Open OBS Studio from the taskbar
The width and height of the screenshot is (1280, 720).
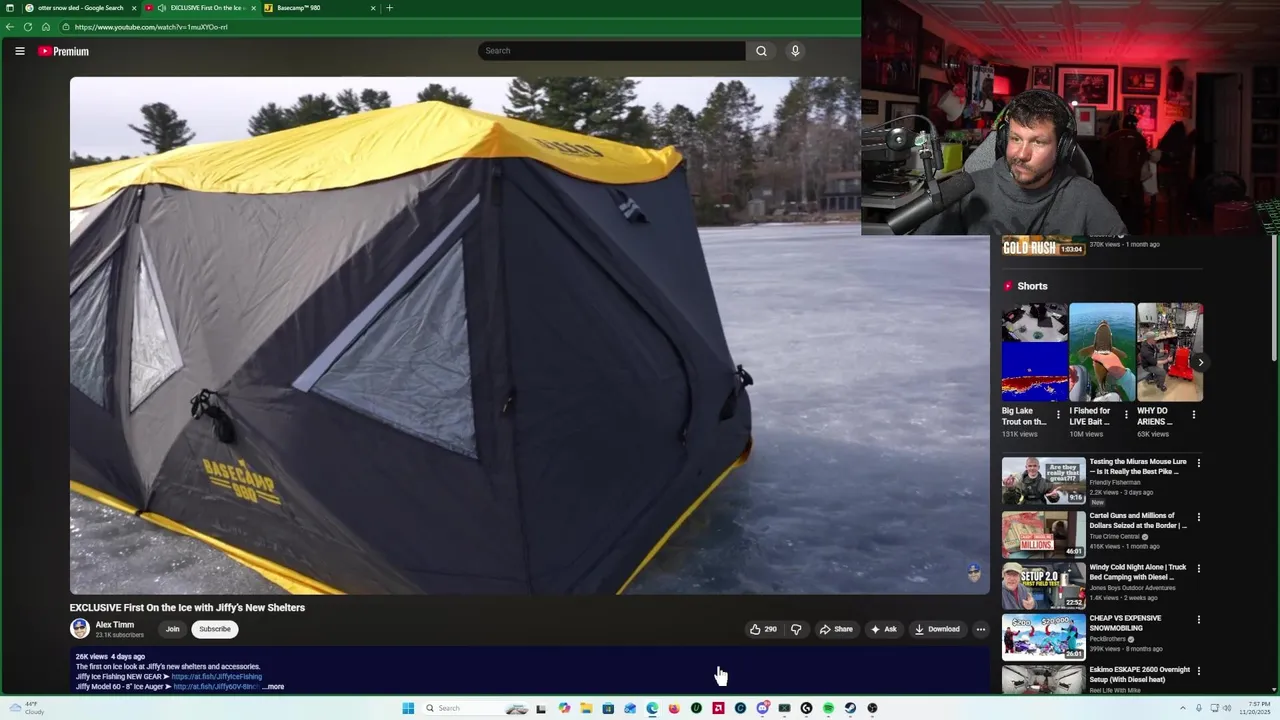pos(872,708)
